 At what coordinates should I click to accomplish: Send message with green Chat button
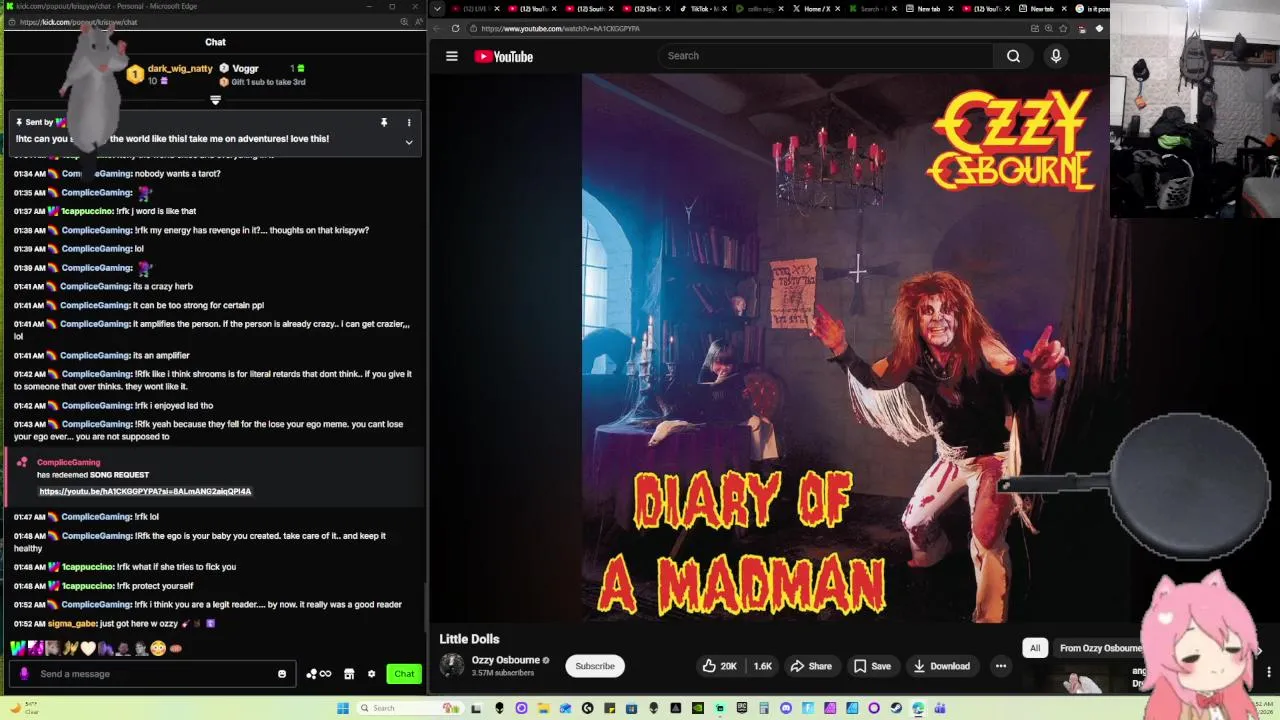(x=404, y=674)
